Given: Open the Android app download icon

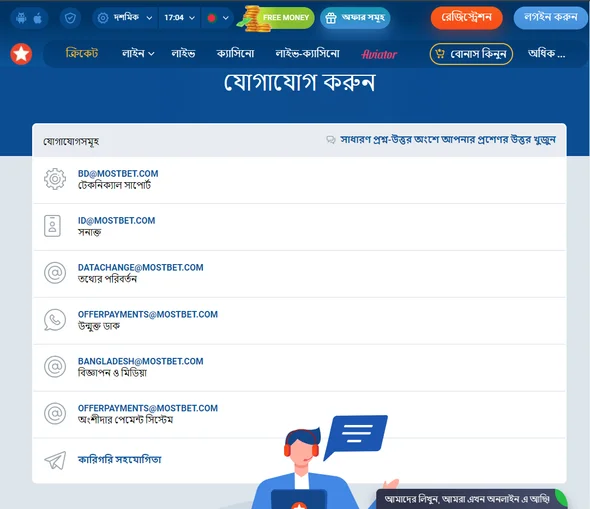Looking at the screenshot, I should (21, 18).
